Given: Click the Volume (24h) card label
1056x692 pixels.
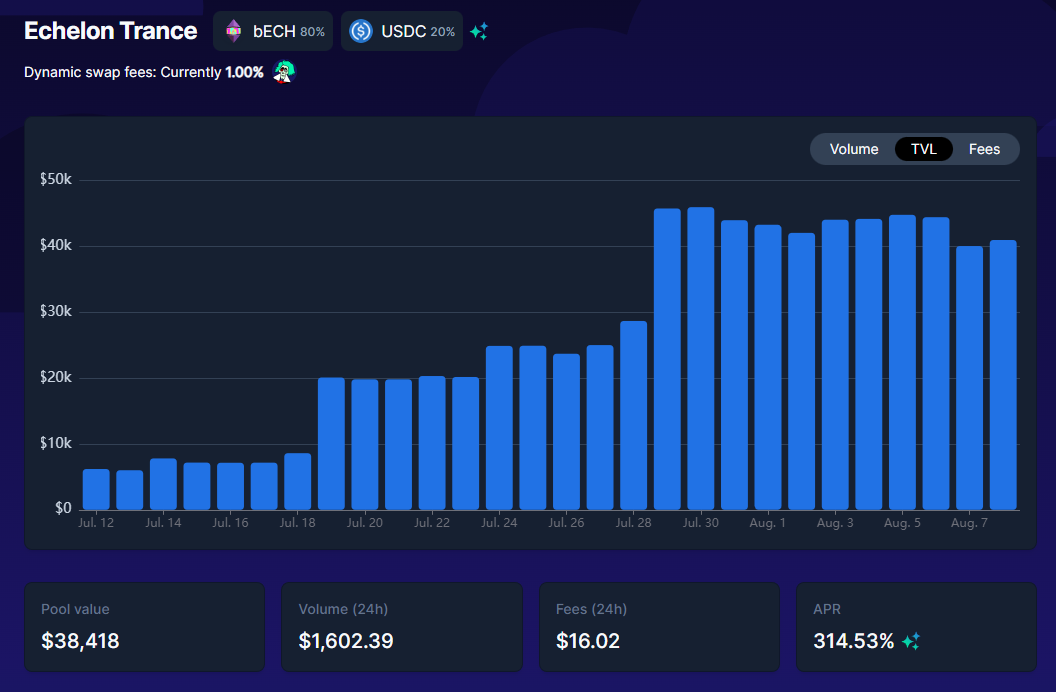Looking at the screenshot, I should pos(343,609).
